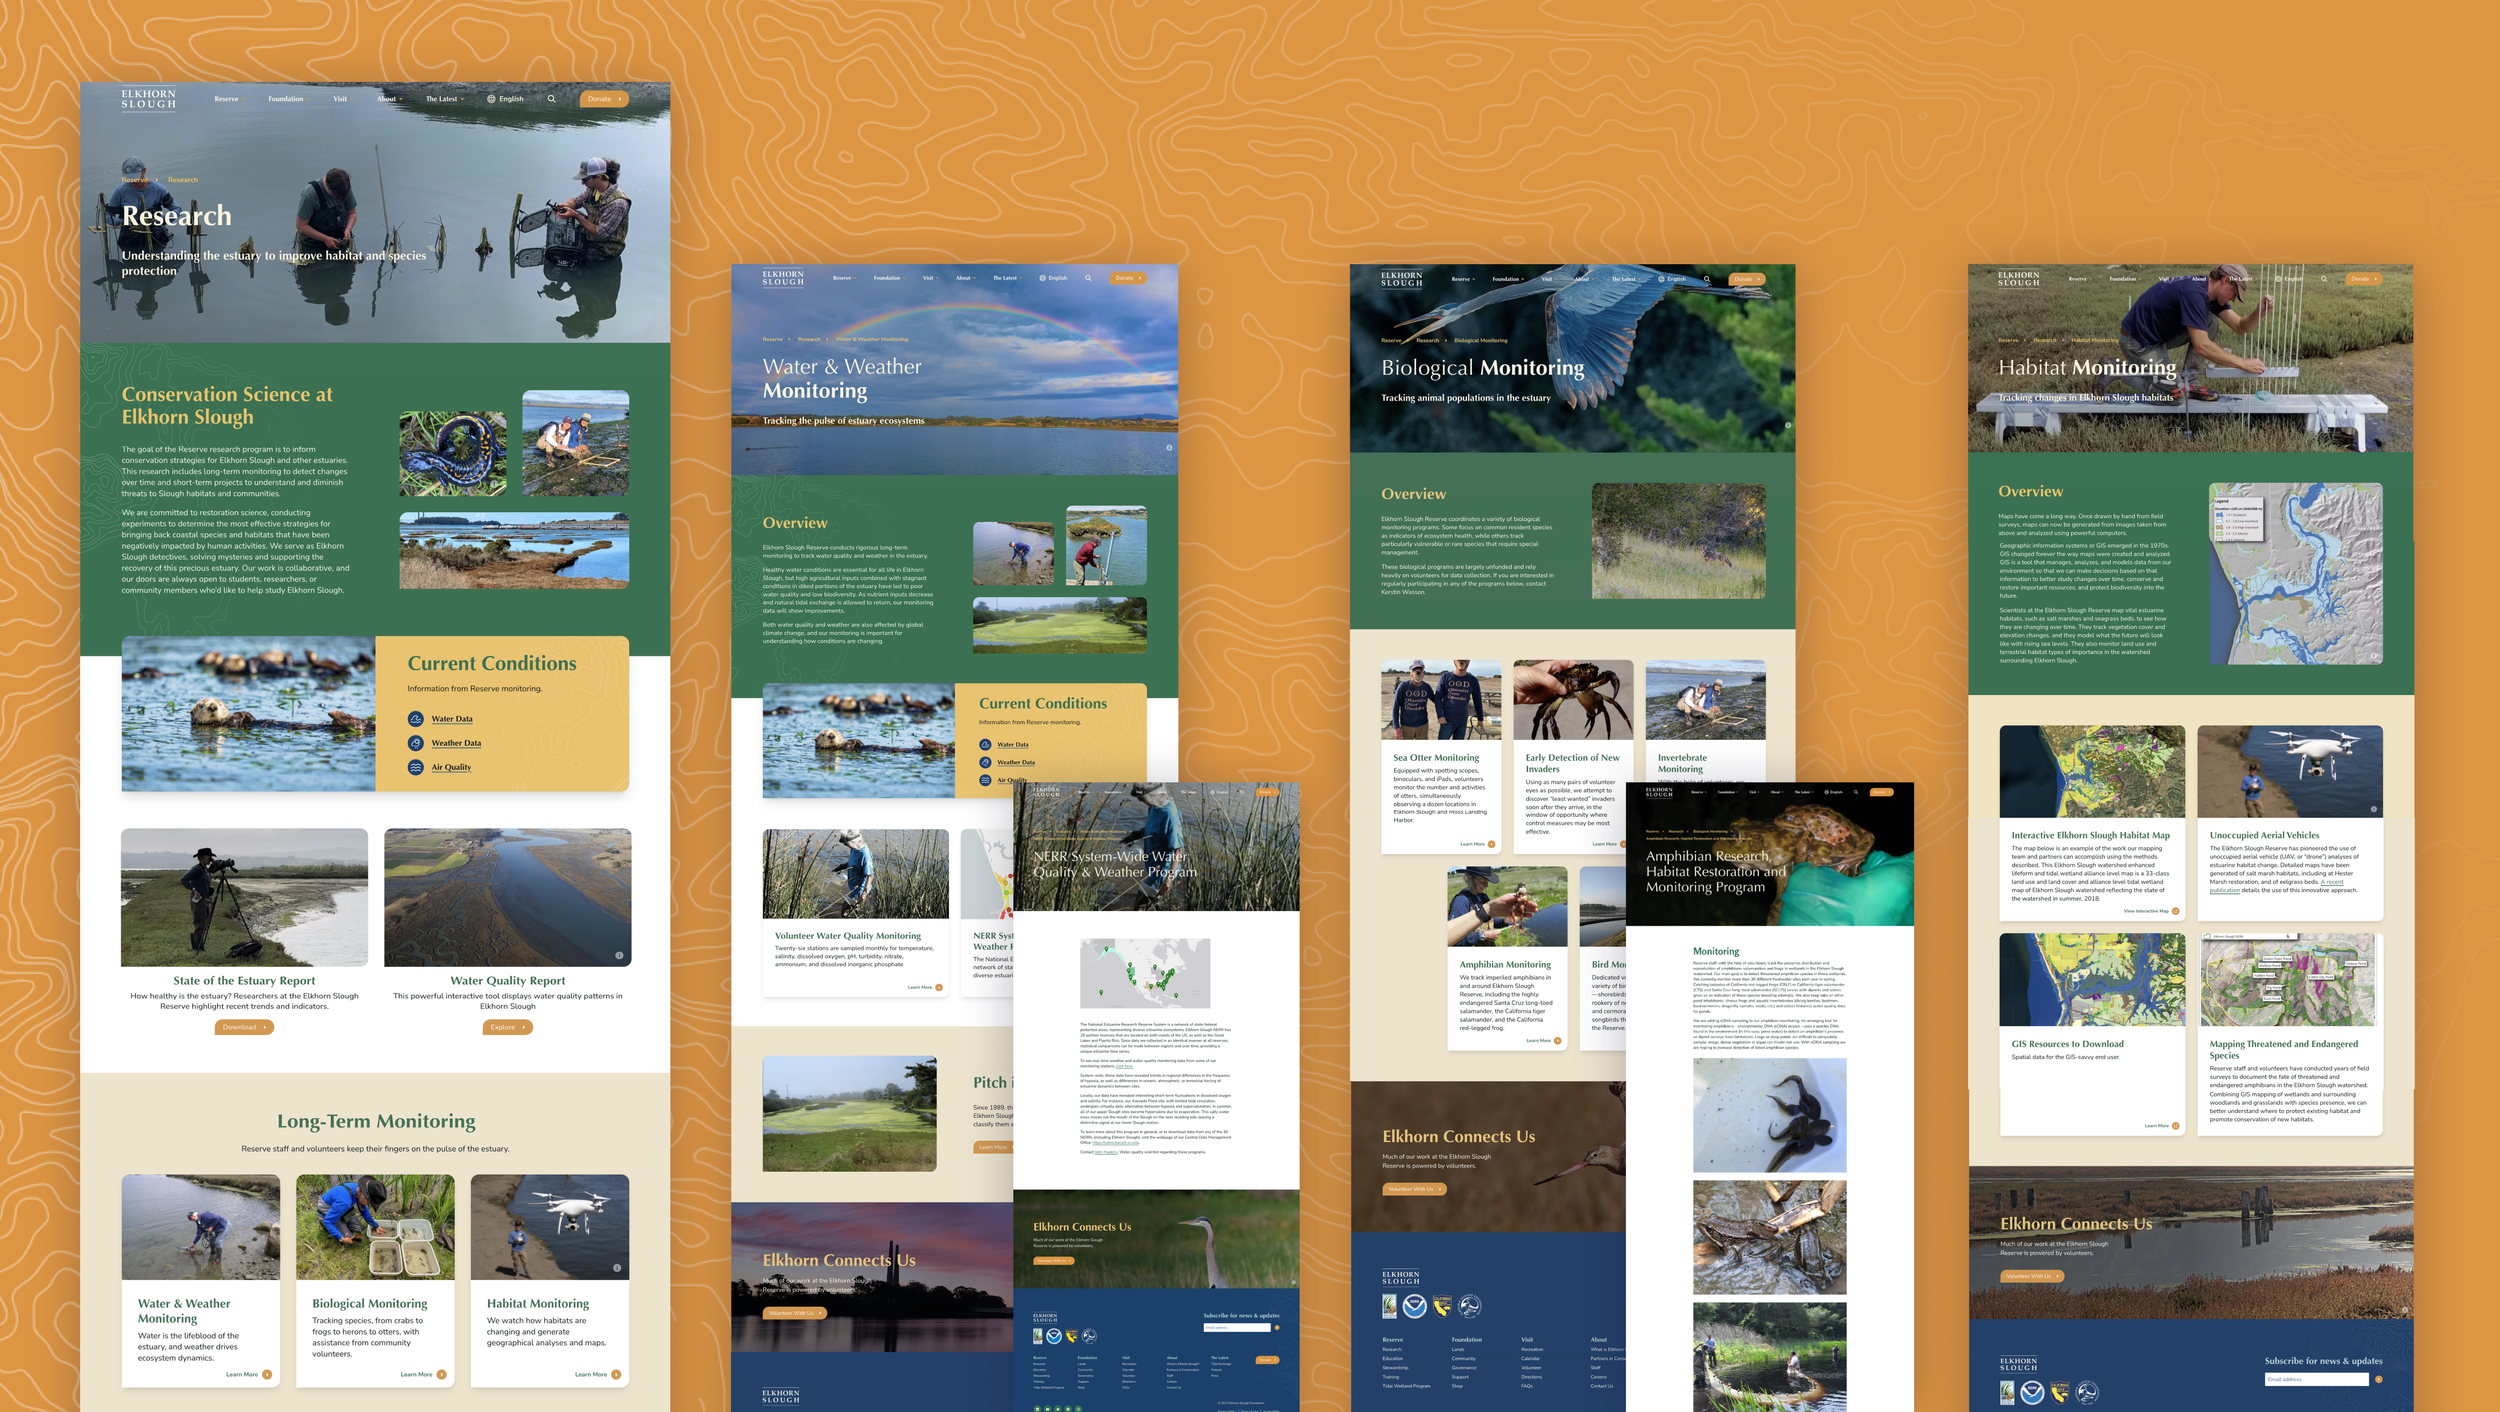Open Reserve menu on Water & Weather Monitoring page
Viewport: 2500px width, 1412px height.
pos(844,278)
